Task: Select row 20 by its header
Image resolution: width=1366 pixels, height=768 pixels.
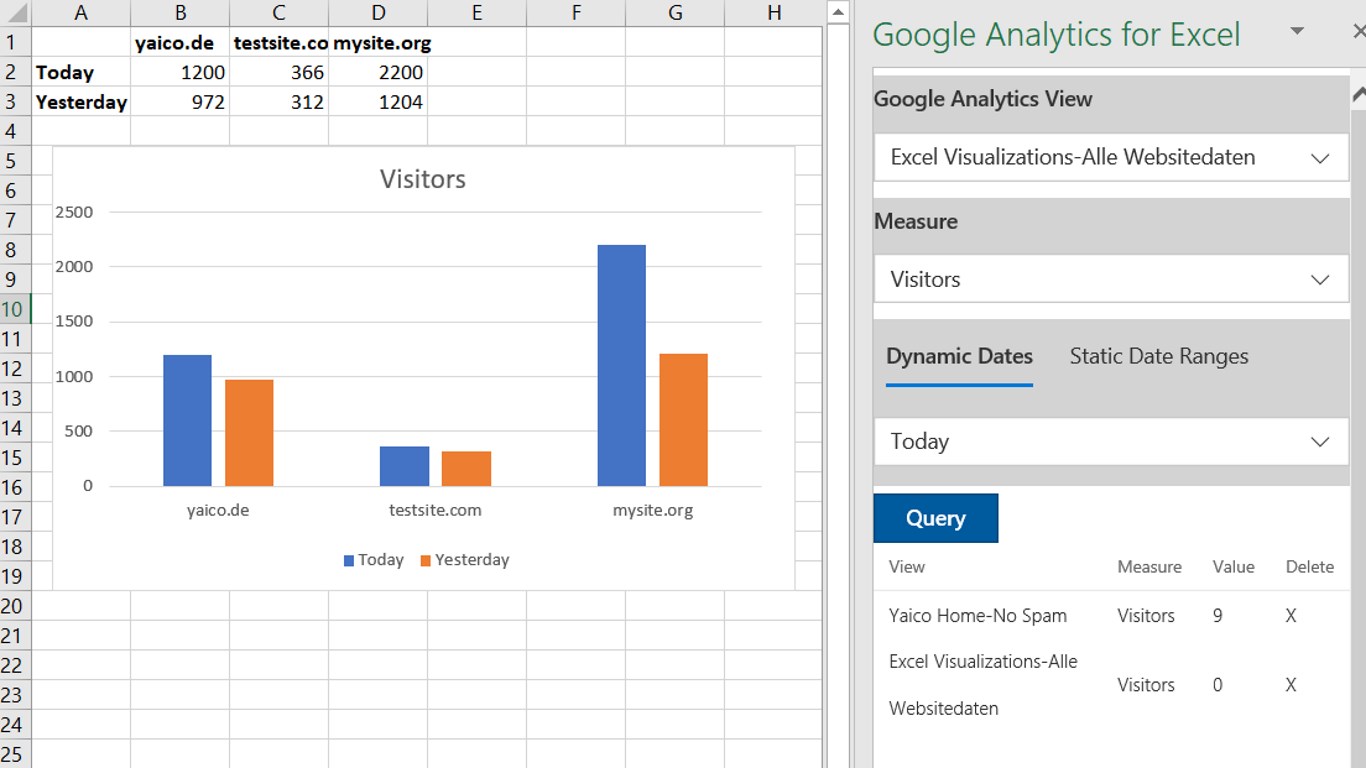Action: coord(15,606)
